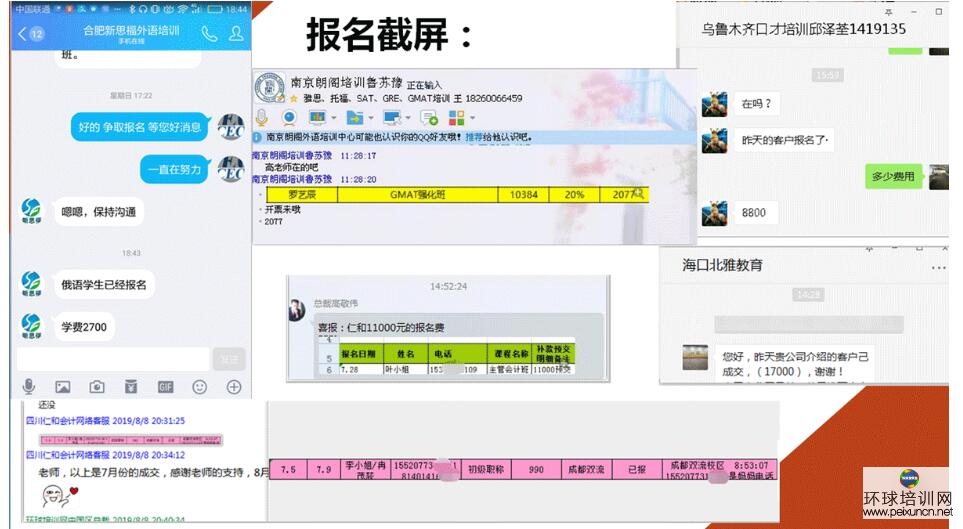This screenshot has width=963, height=529.
Task: Click the 推荐给他认识吧 link in the QQ notice bar
Action: (499, 138)
